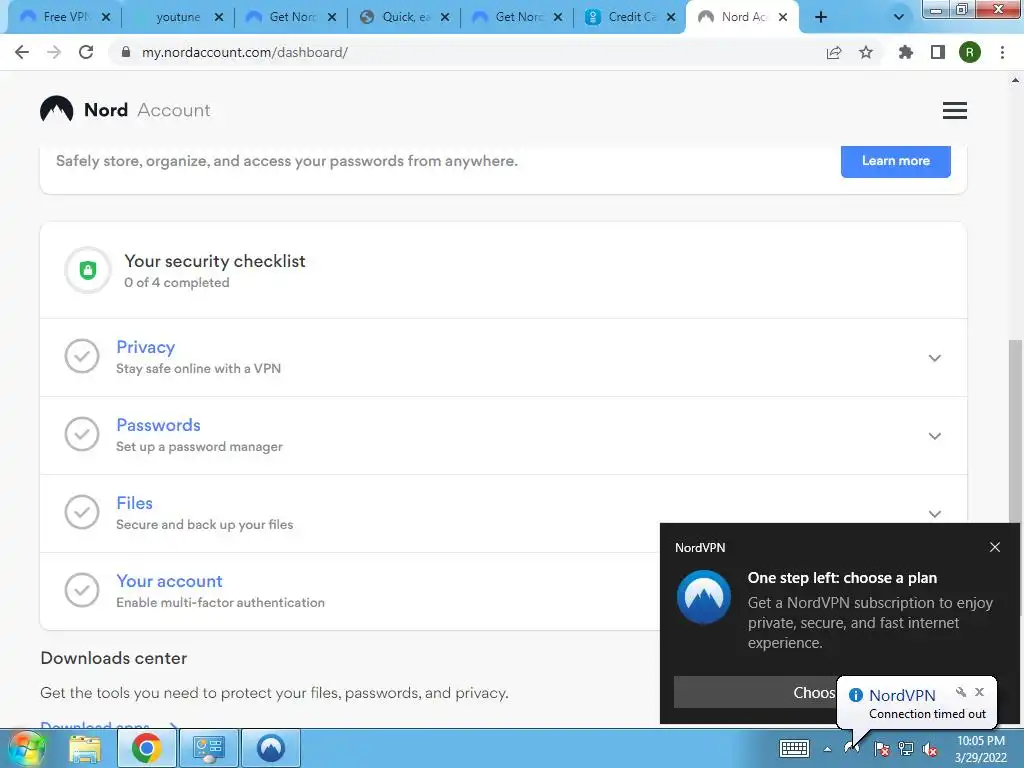Open the taskbar clock showing 10:05 PM
This screenshot has height=768, width=1024.
point(981,749)
